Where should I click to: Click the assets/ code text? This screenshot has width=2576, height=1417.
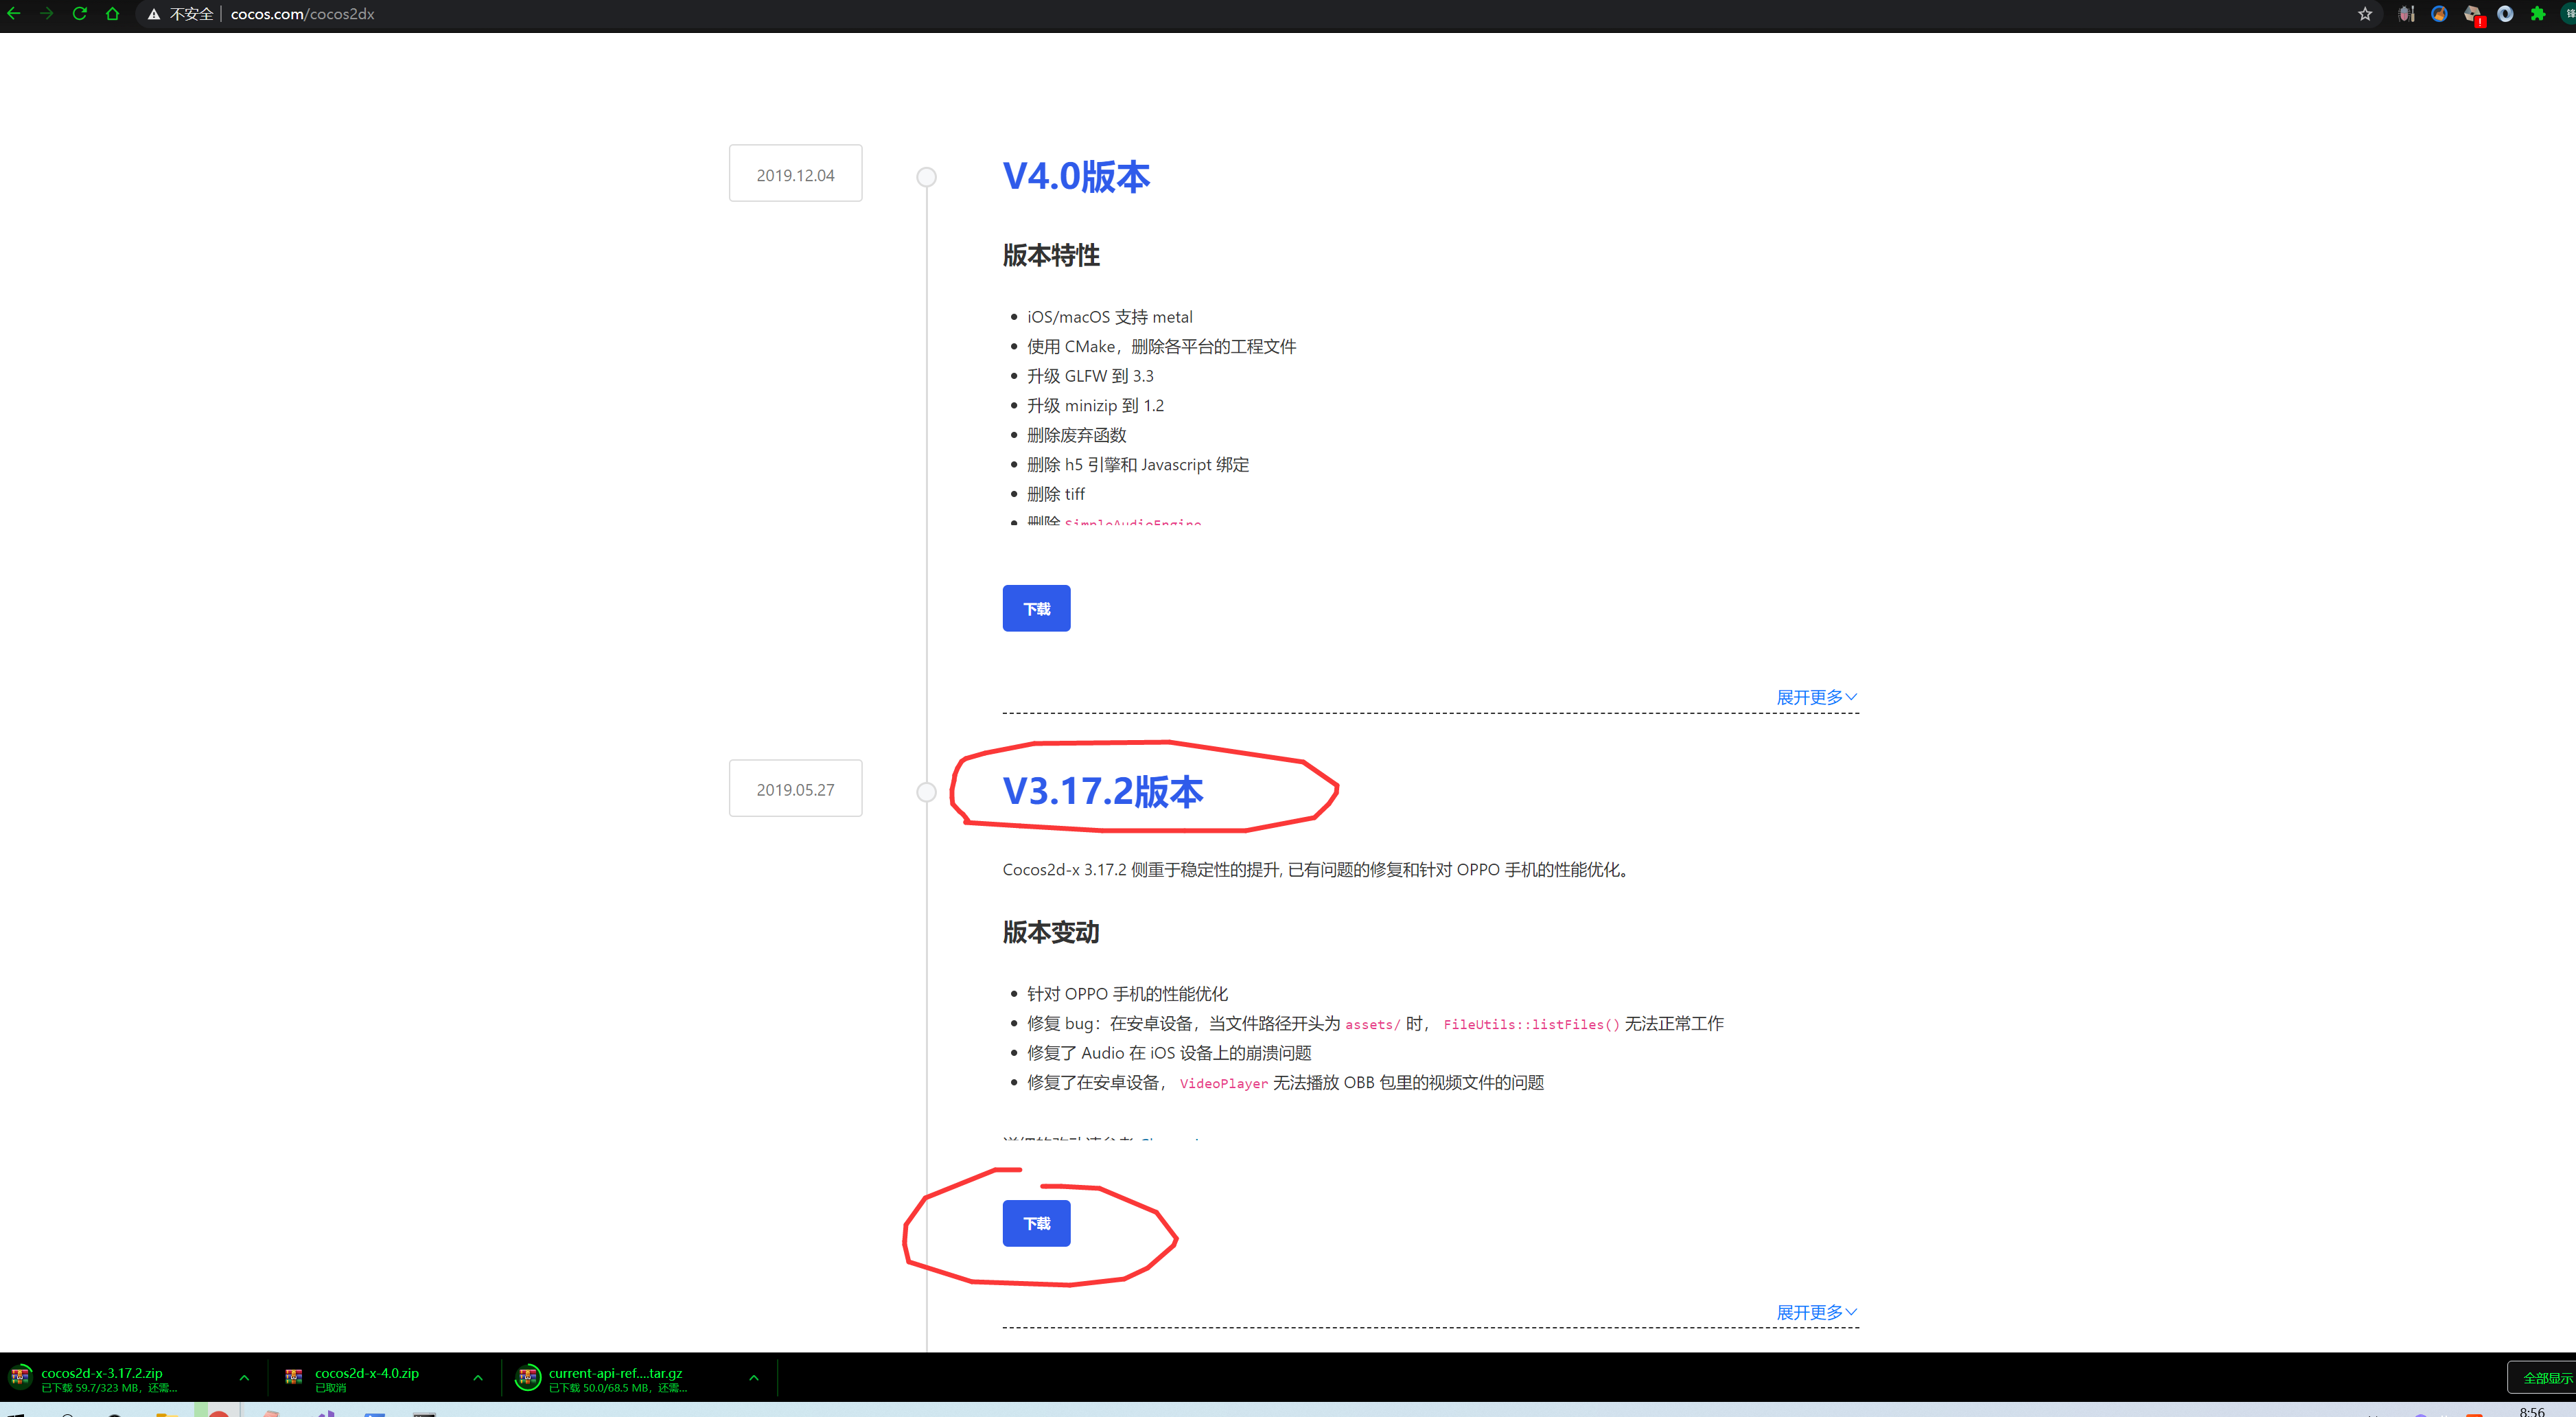point(1372,1024)
